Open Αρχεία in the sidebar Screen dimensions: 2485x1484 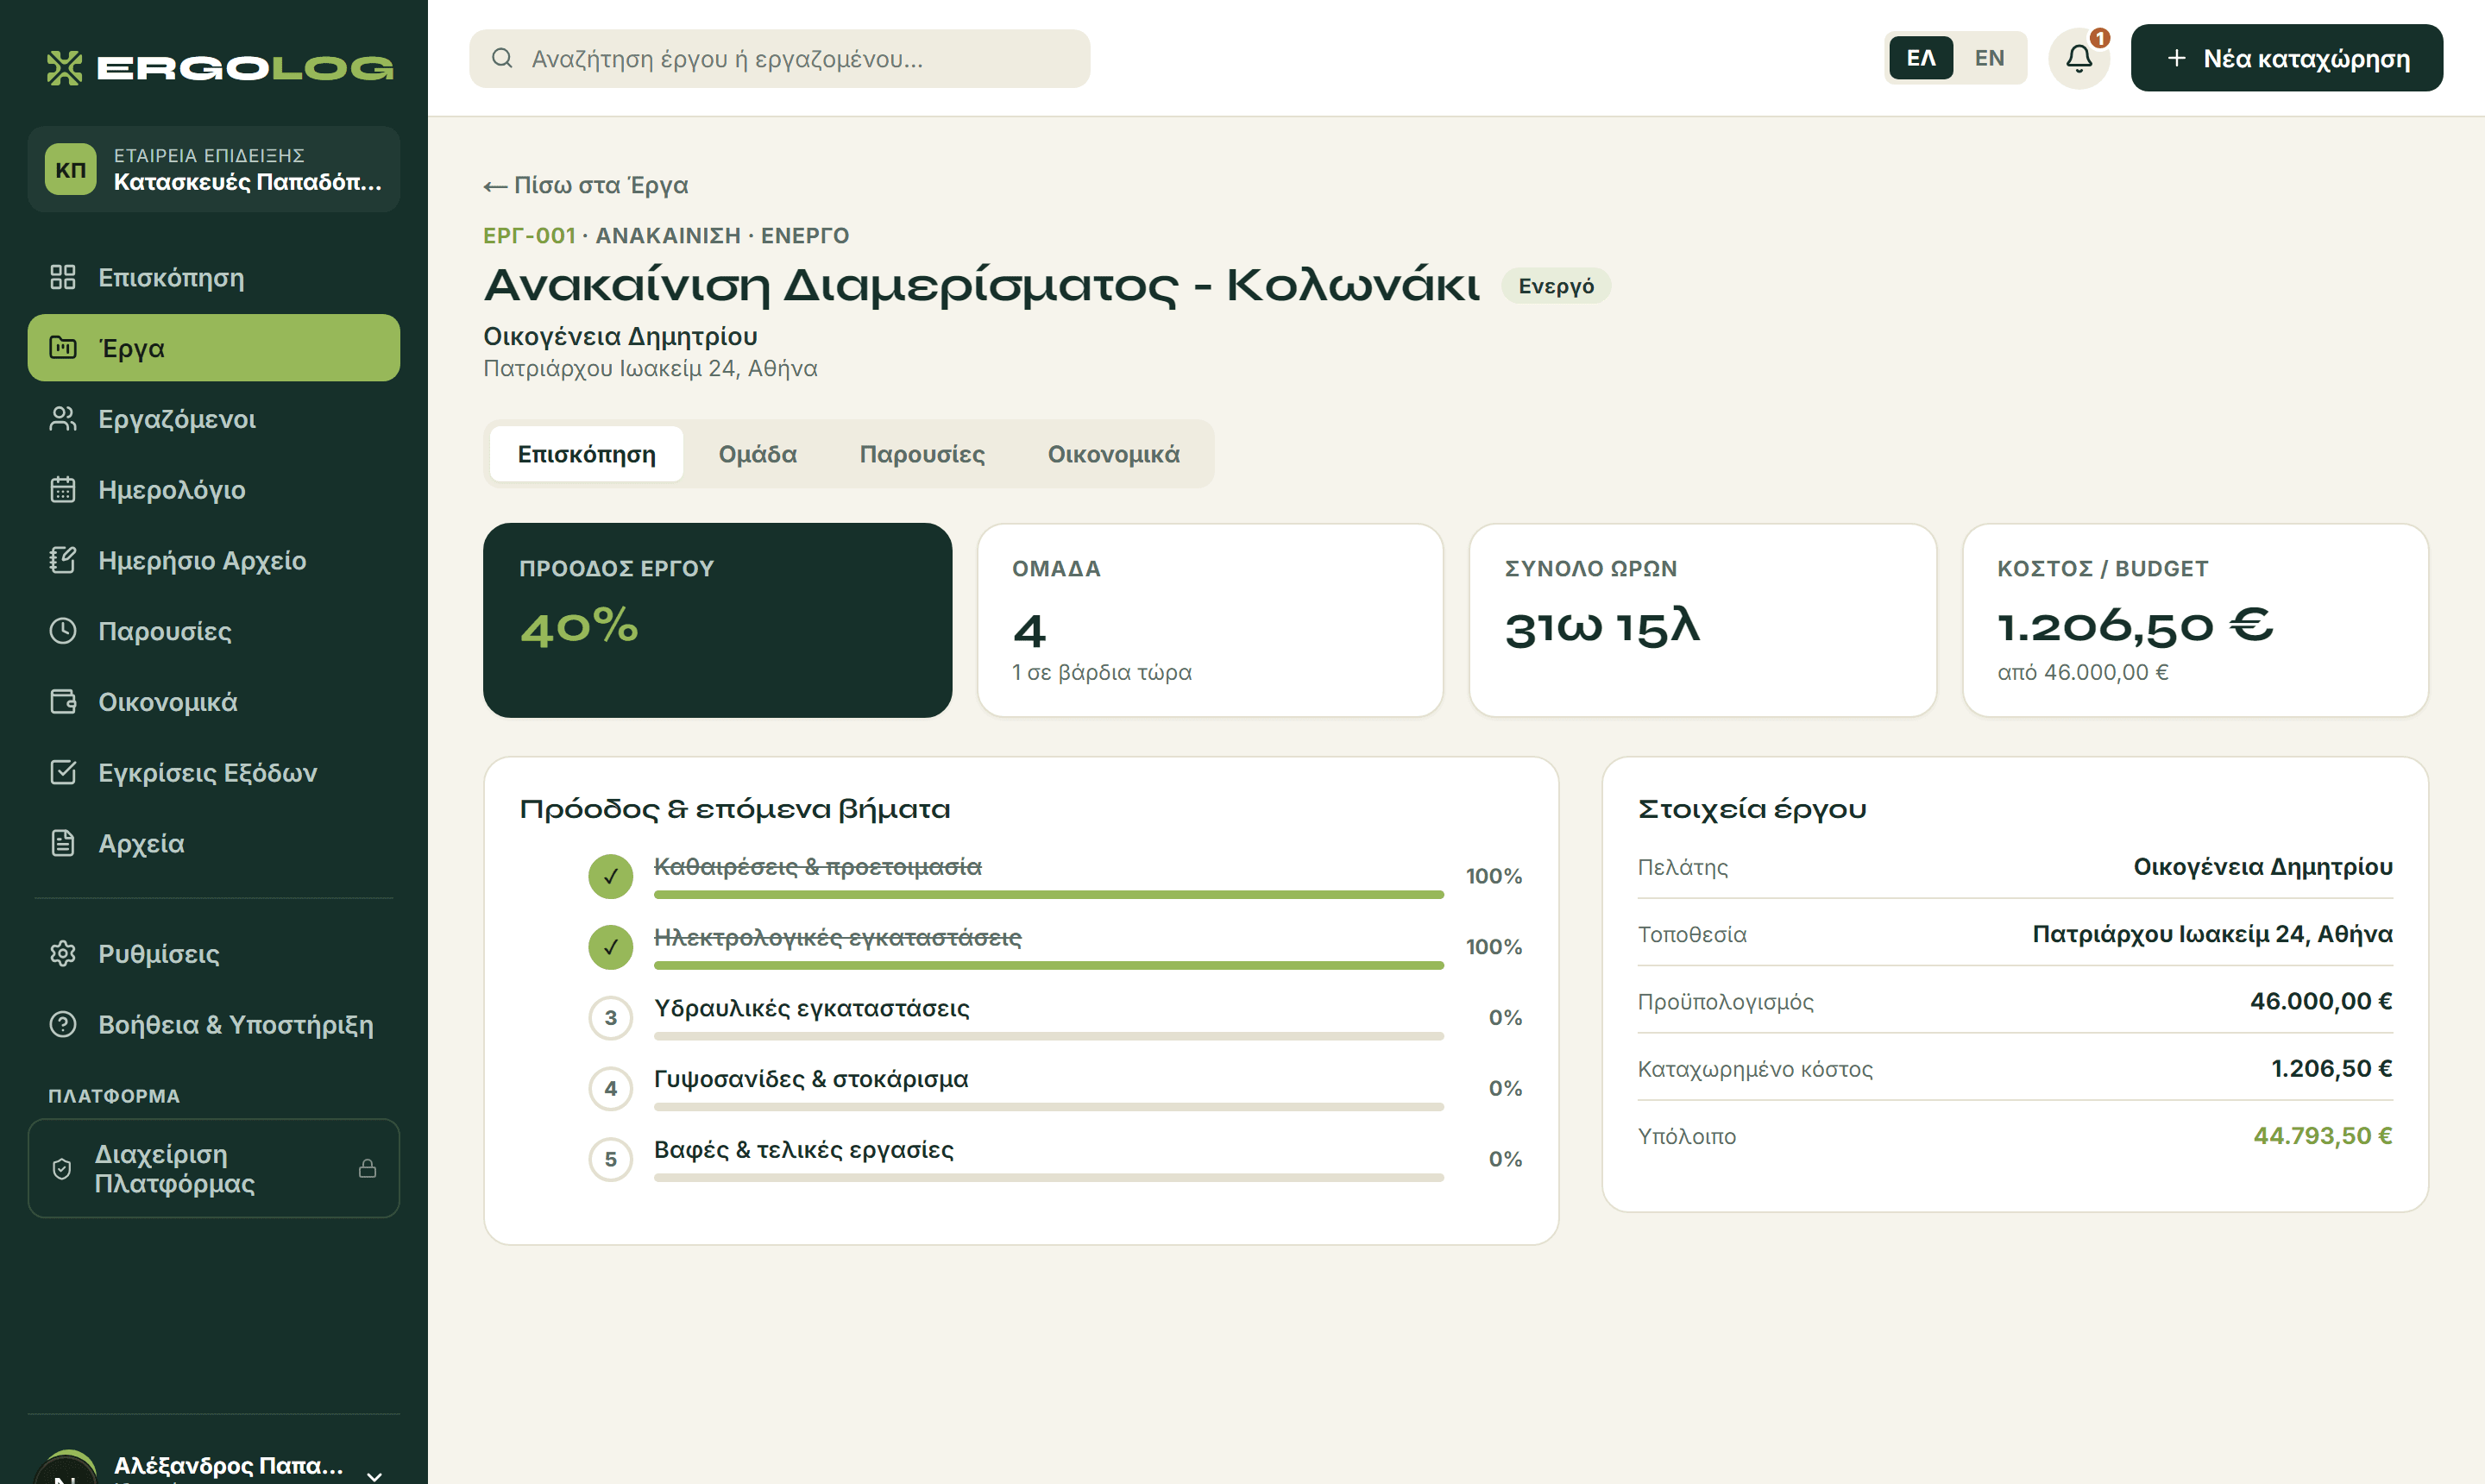(x=214, y=843)
